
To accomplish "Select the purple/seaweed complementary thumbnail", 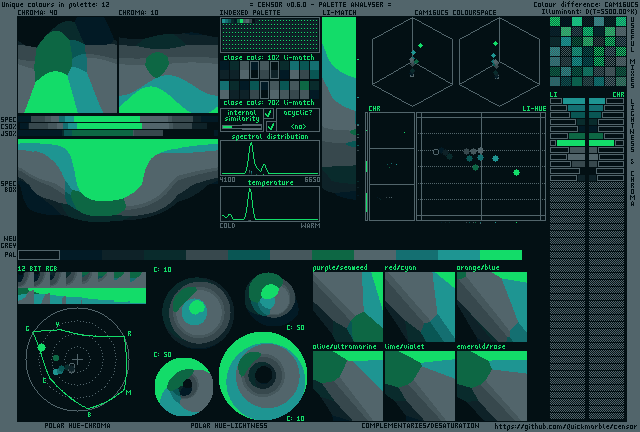I will pyautogui.click(x=347, y=306).
